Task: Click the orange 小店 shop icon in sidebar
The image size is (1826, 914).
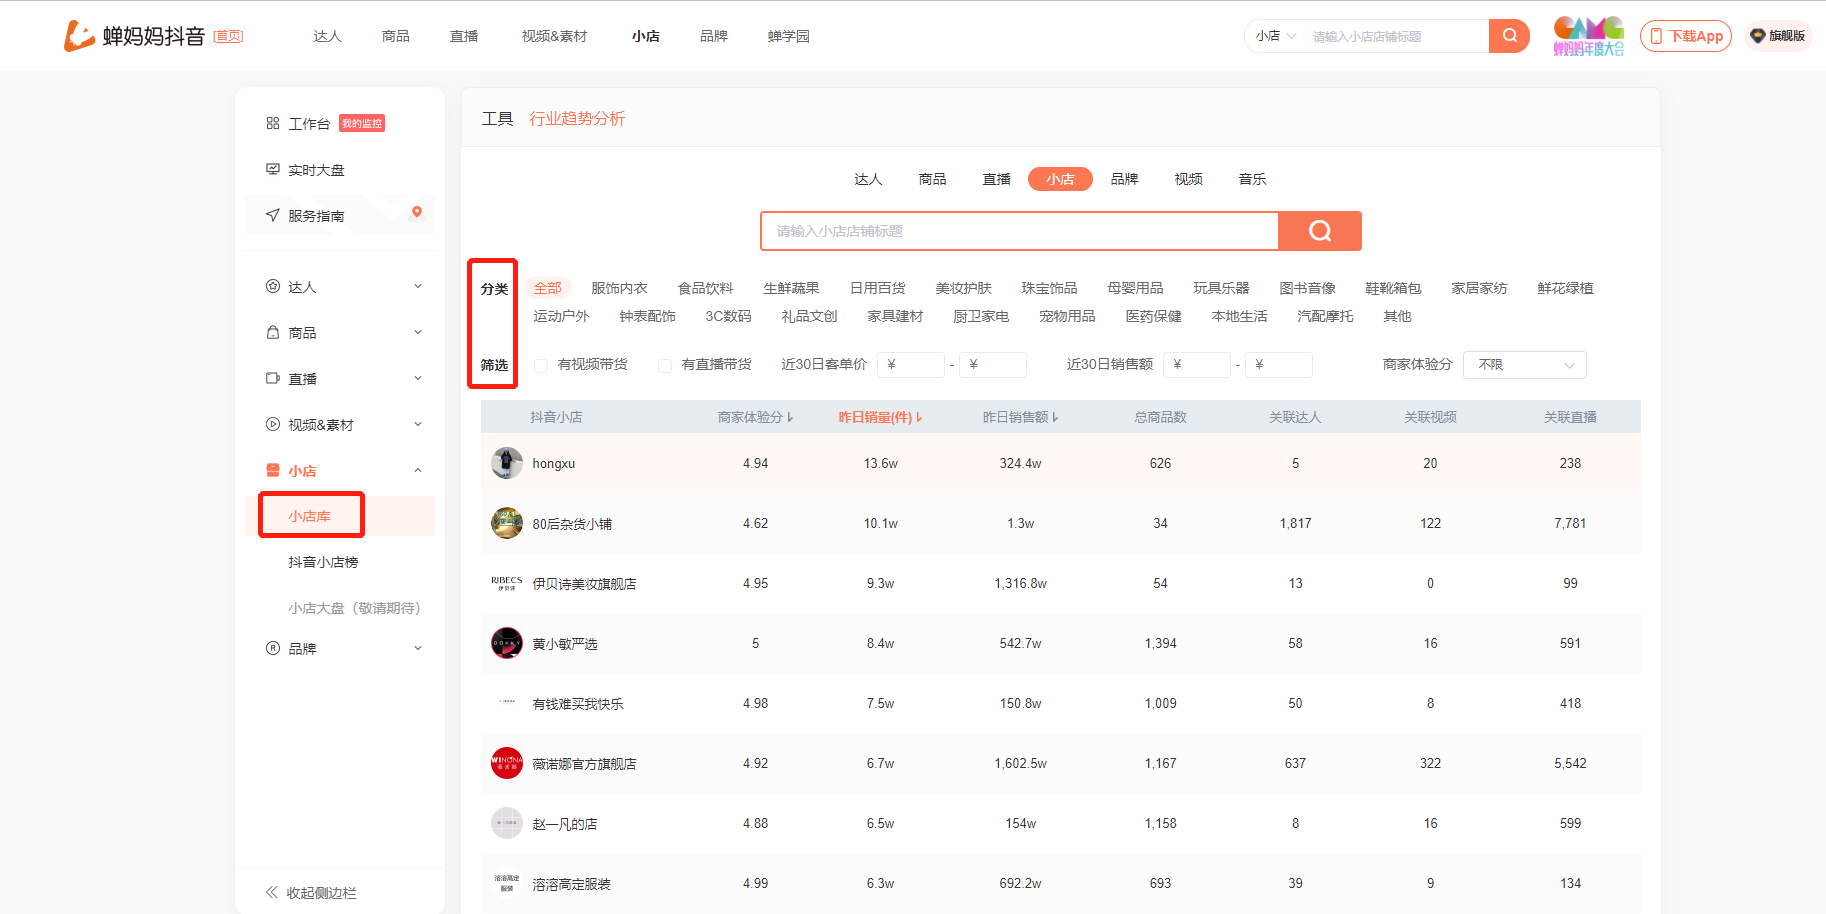Action: pyautogui.click(x=272, y=470)
